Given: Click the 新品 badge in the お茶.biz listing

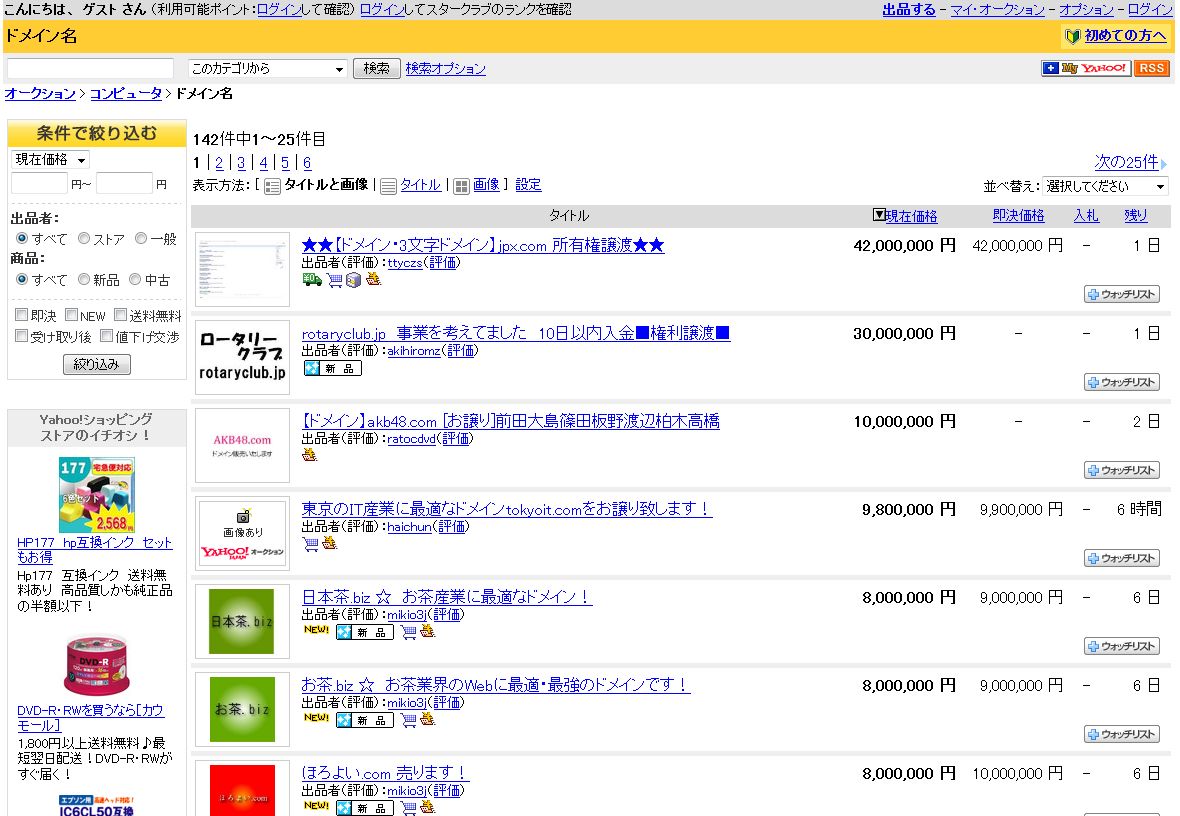Looking at the screenshot, I should click(x=364, y=720).
